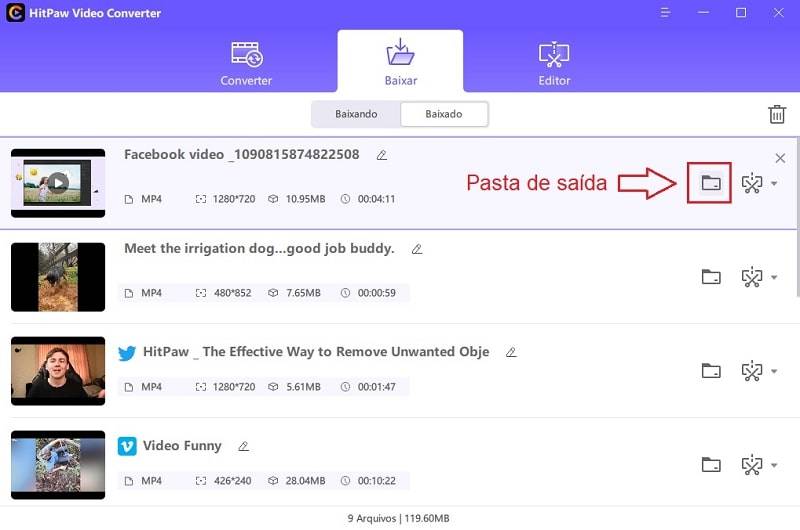
Task: Open the Editor tab
Action: (x=554, y=63)
